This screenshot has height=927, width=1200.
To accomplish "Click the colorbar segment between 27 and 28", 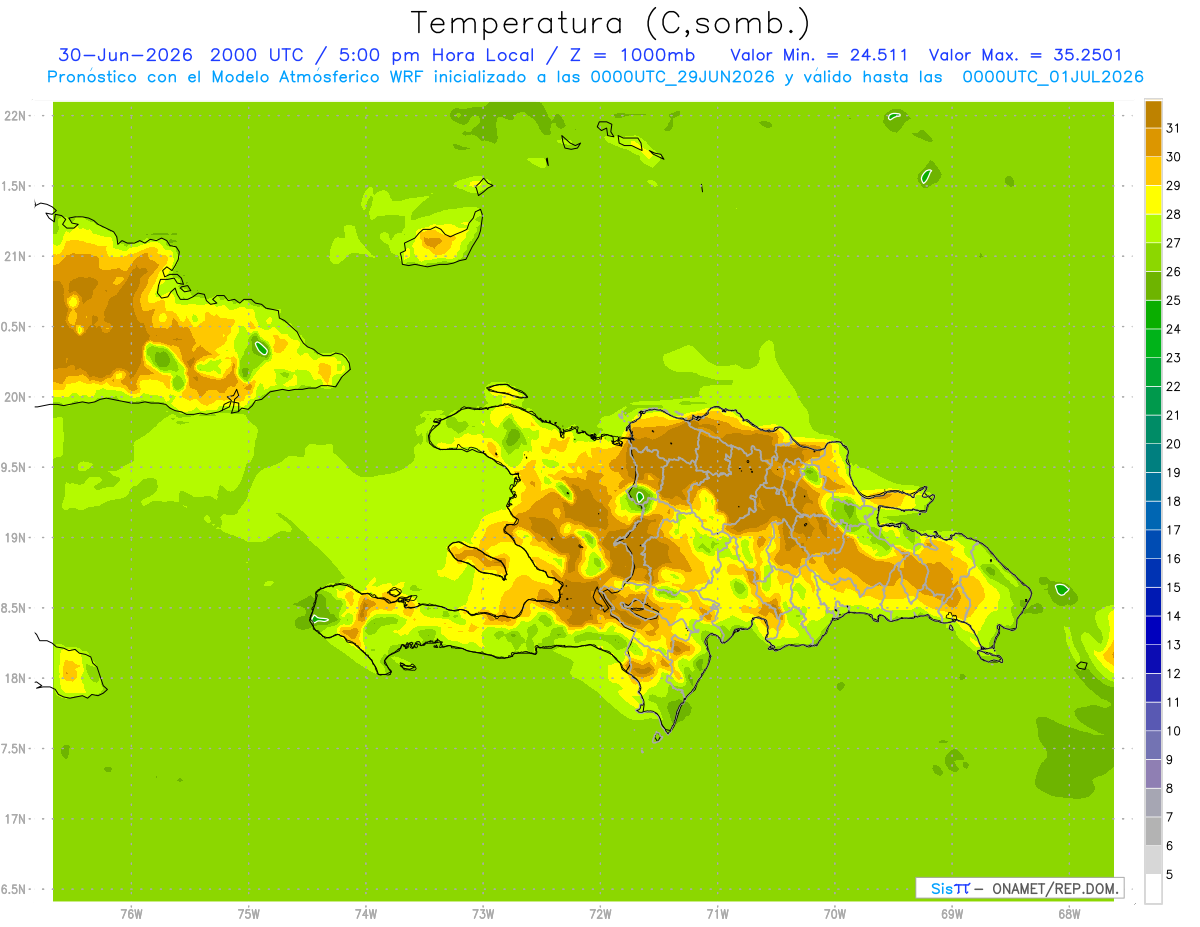I will pos(1153,228).
